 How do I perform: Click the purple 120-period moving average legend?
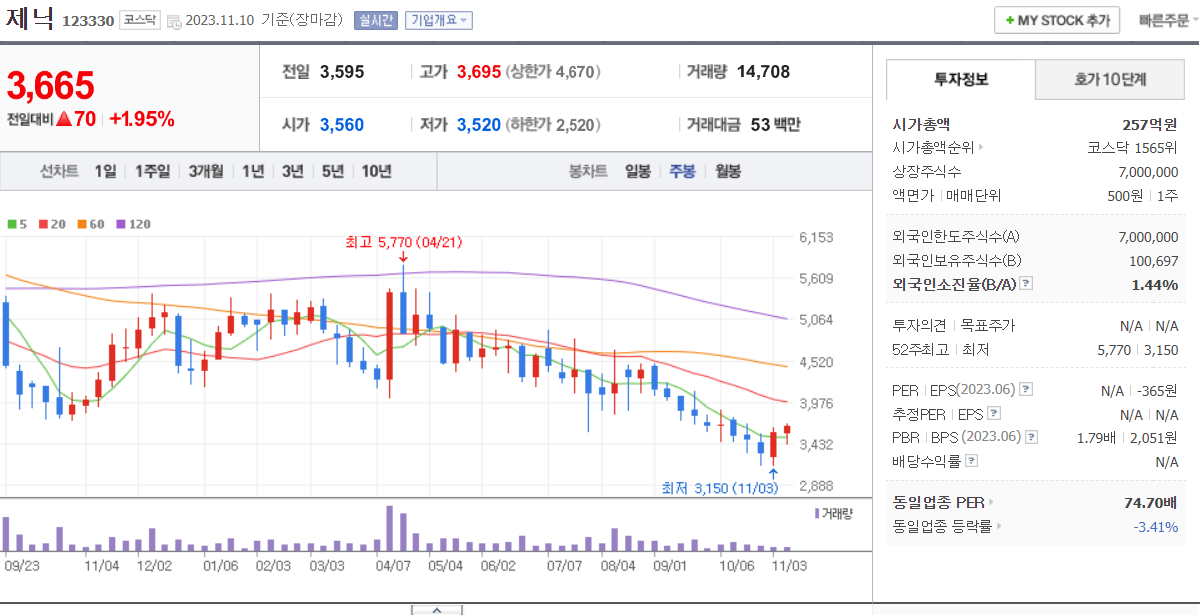tap(133, 224)
